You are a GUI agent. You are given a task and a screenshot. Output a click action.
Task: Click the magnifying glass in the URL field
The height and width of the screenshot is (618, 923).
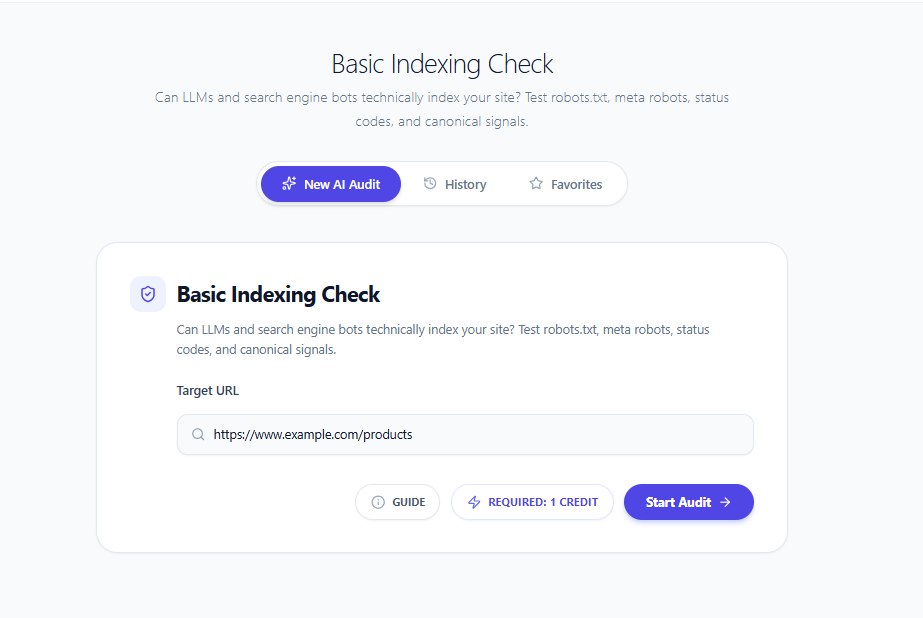click(197, 434)
